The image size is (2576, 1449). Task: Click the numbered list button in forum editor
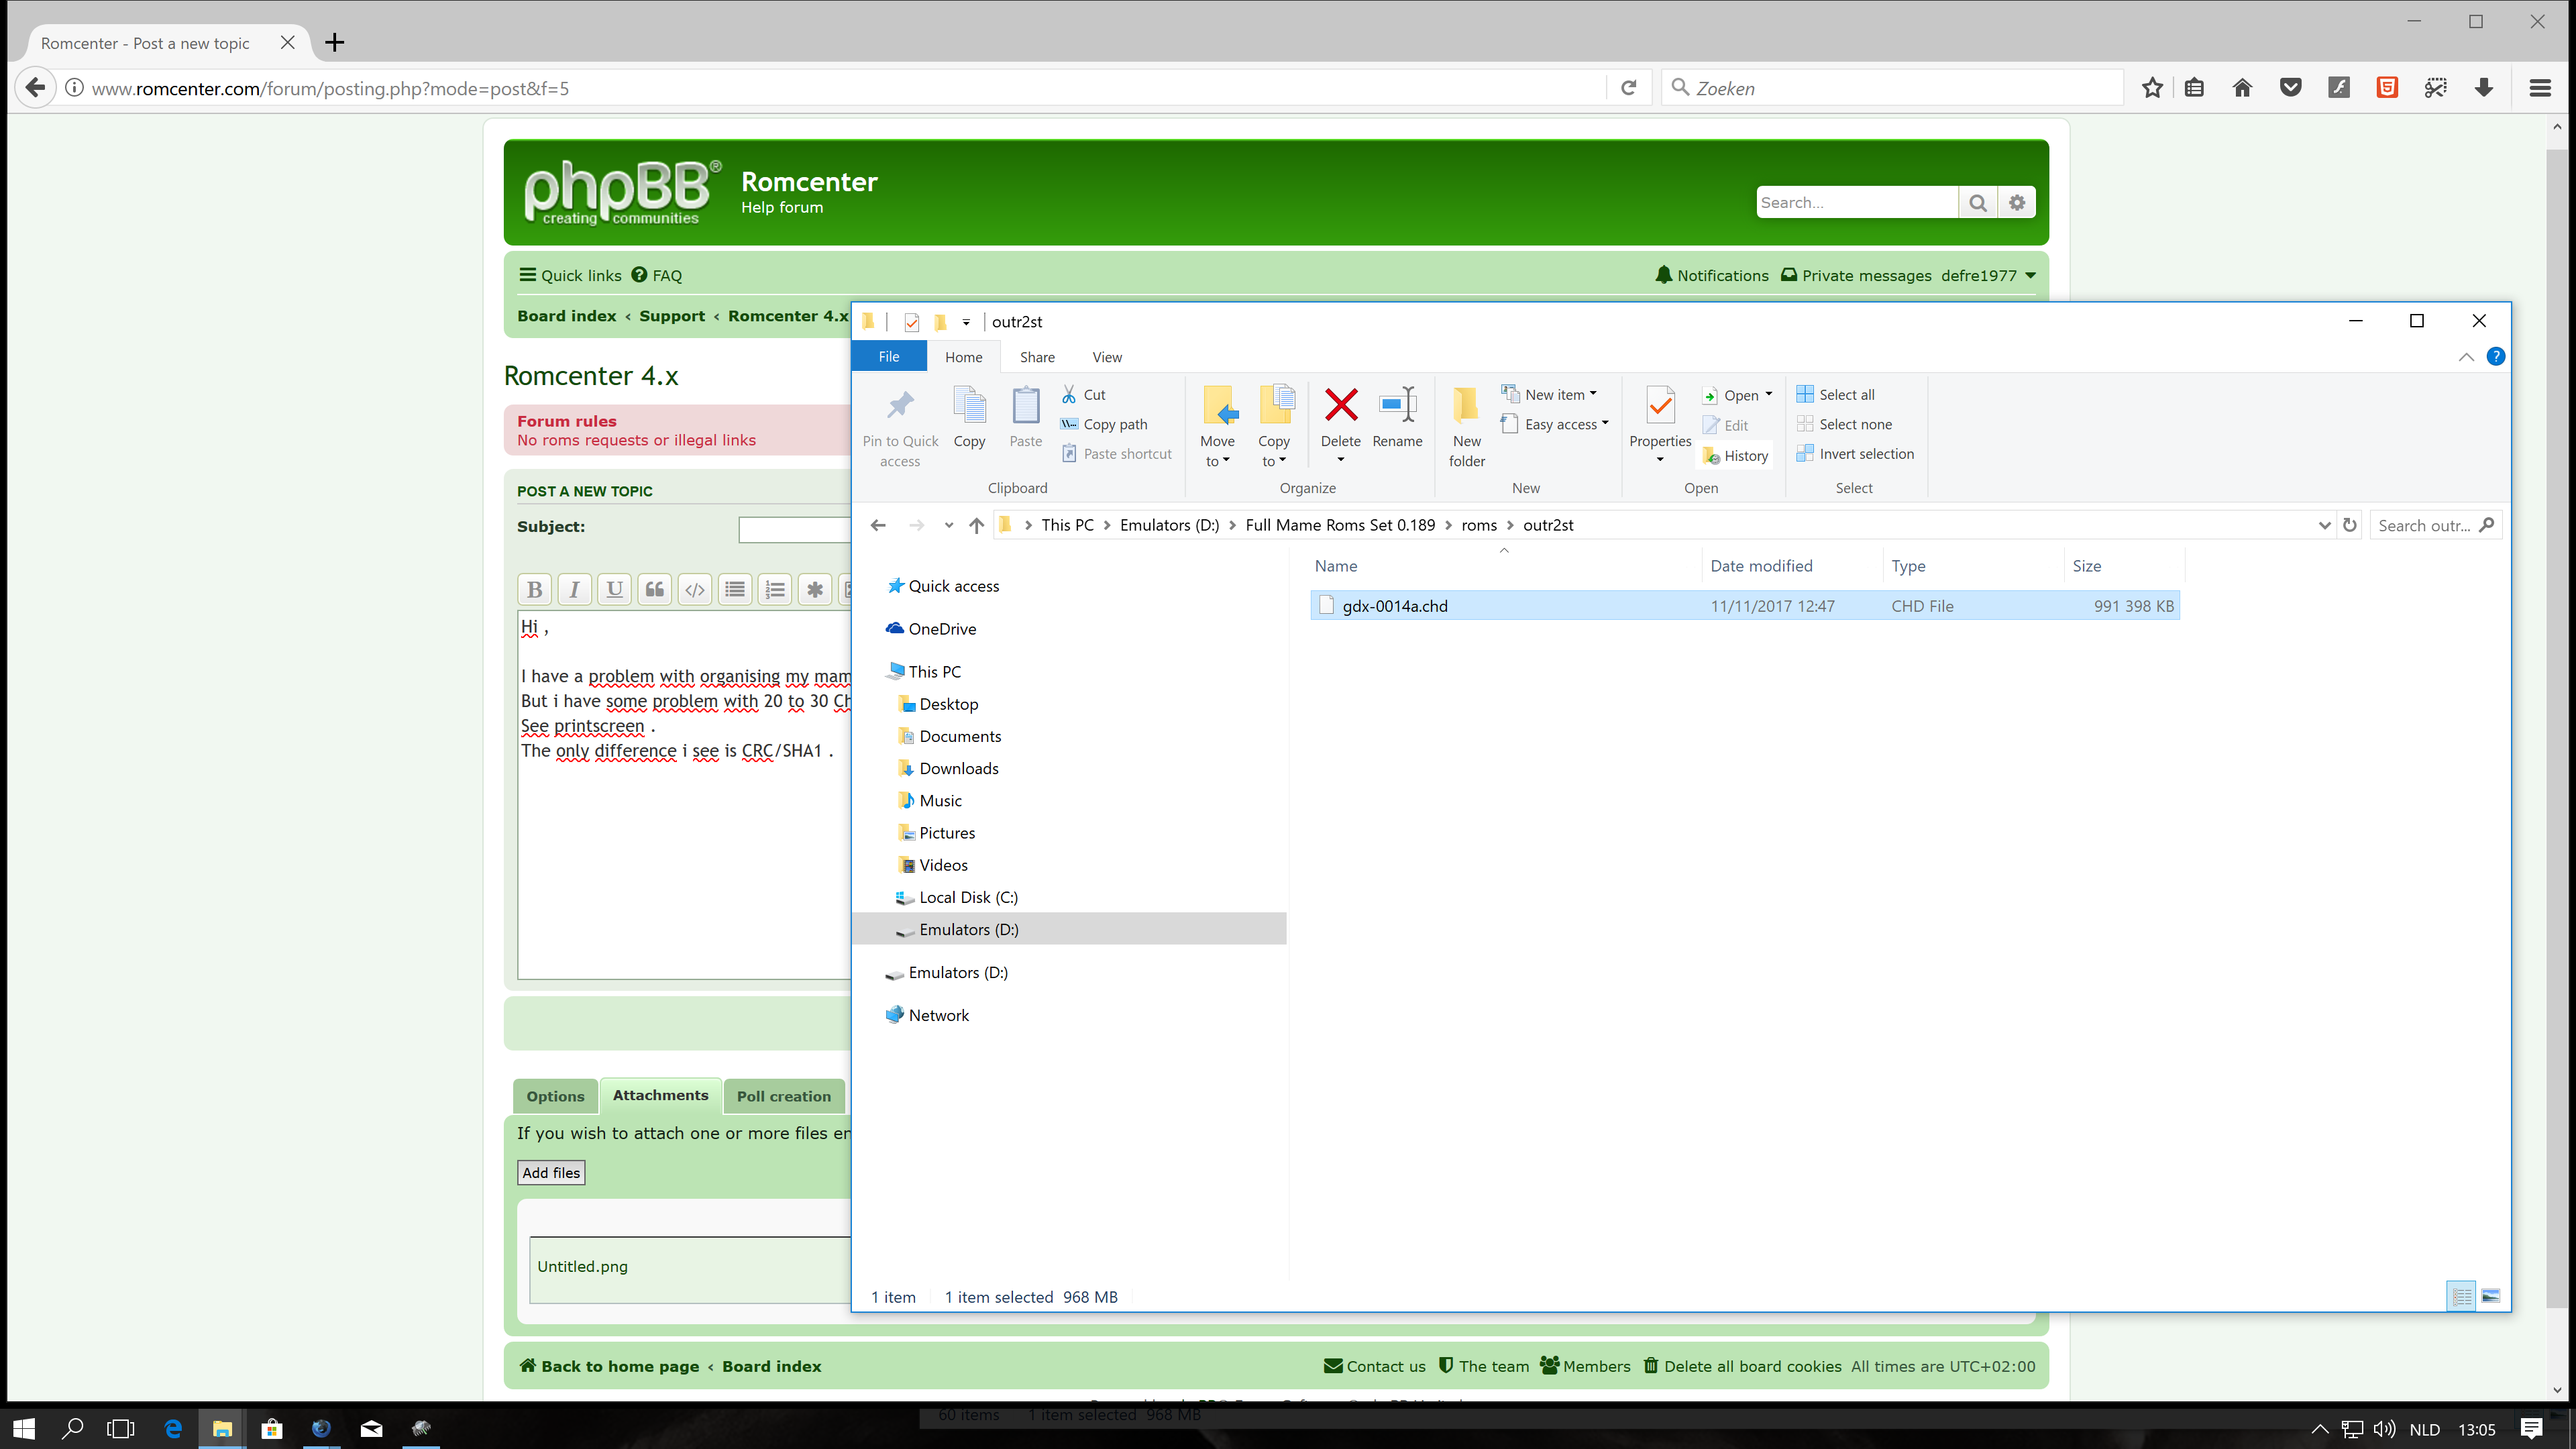point(775,590)
